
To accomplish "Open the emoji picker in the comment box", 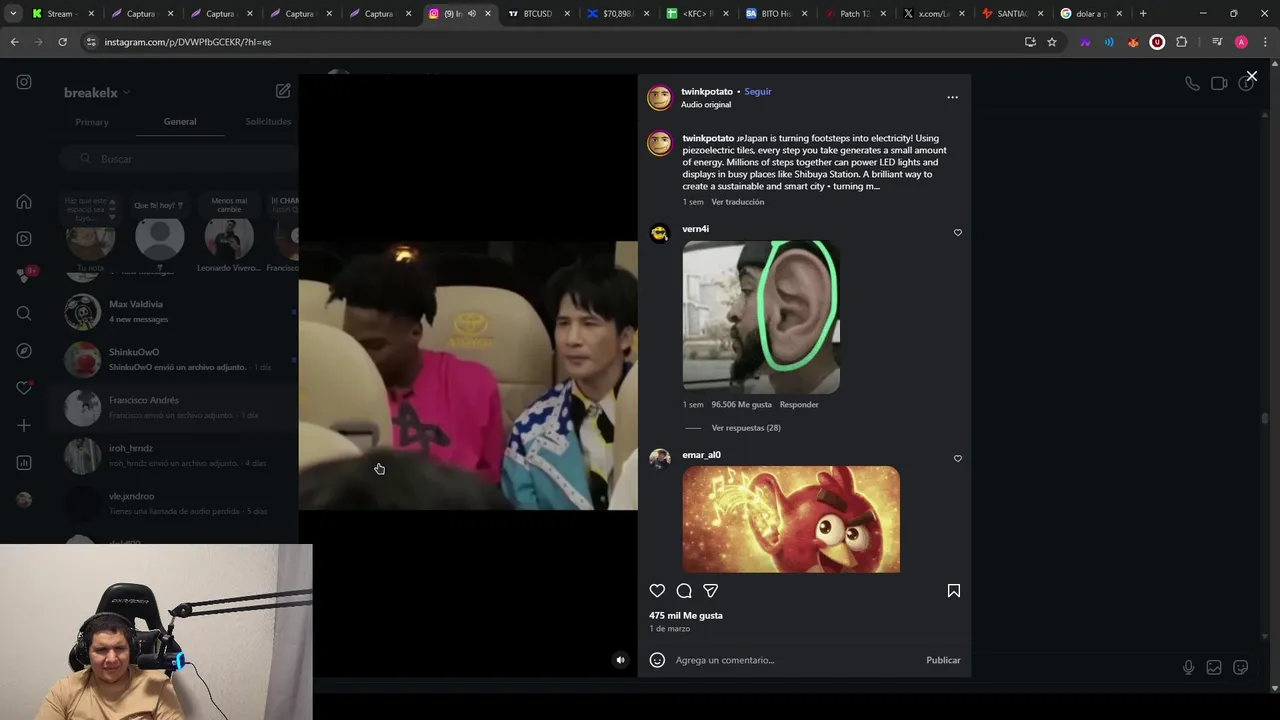I will [657, 660].
